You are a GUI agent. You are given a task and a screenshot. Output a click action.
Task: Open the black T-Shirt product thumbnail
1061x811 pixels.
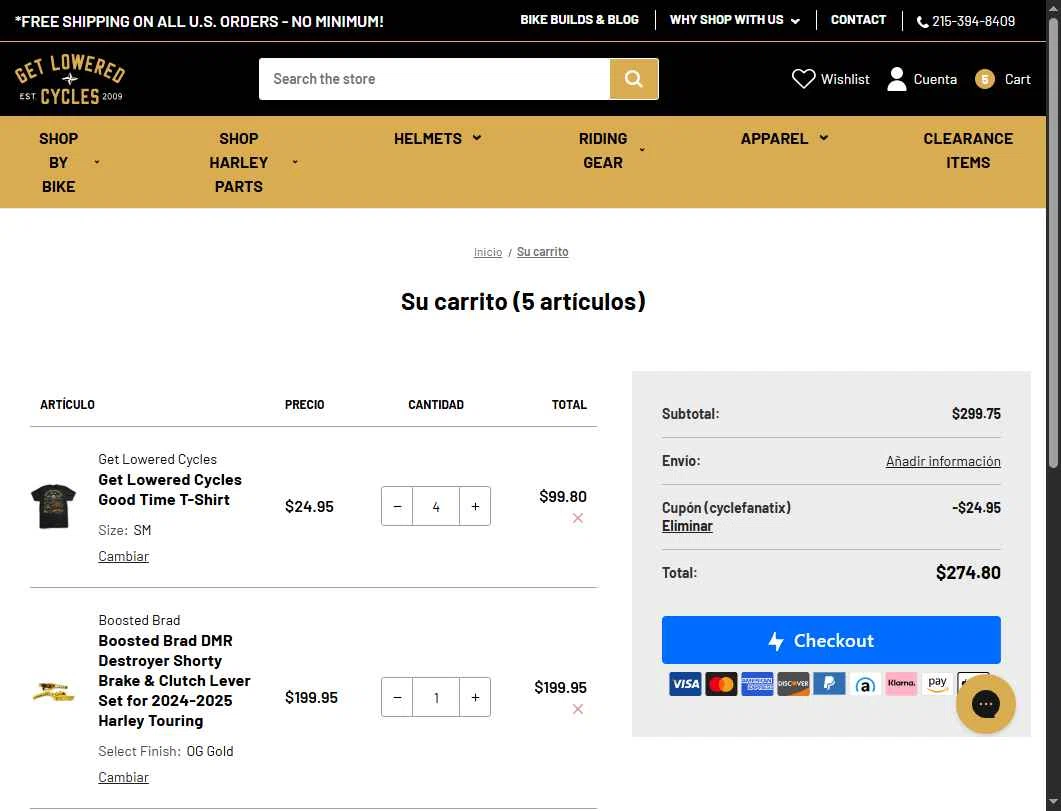(53, 506)
